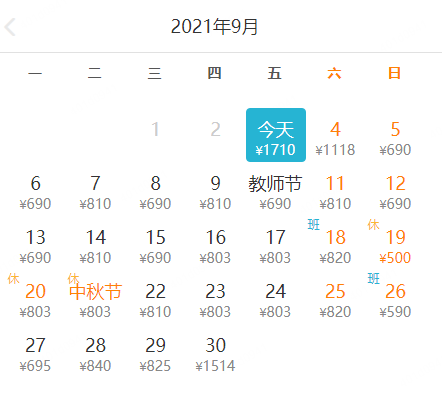Click the 三 Wednesday column header
The height and width of the screenshot is (403, 442).
tap(155, 73)
